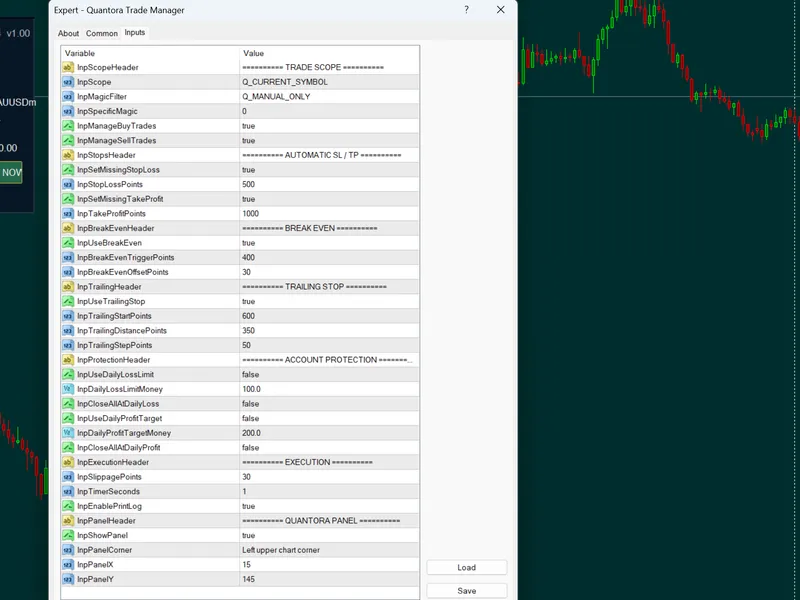Click the icon beside InpSlippagePoints
Viewport: 800px width, 600px height.
point(68,477)
